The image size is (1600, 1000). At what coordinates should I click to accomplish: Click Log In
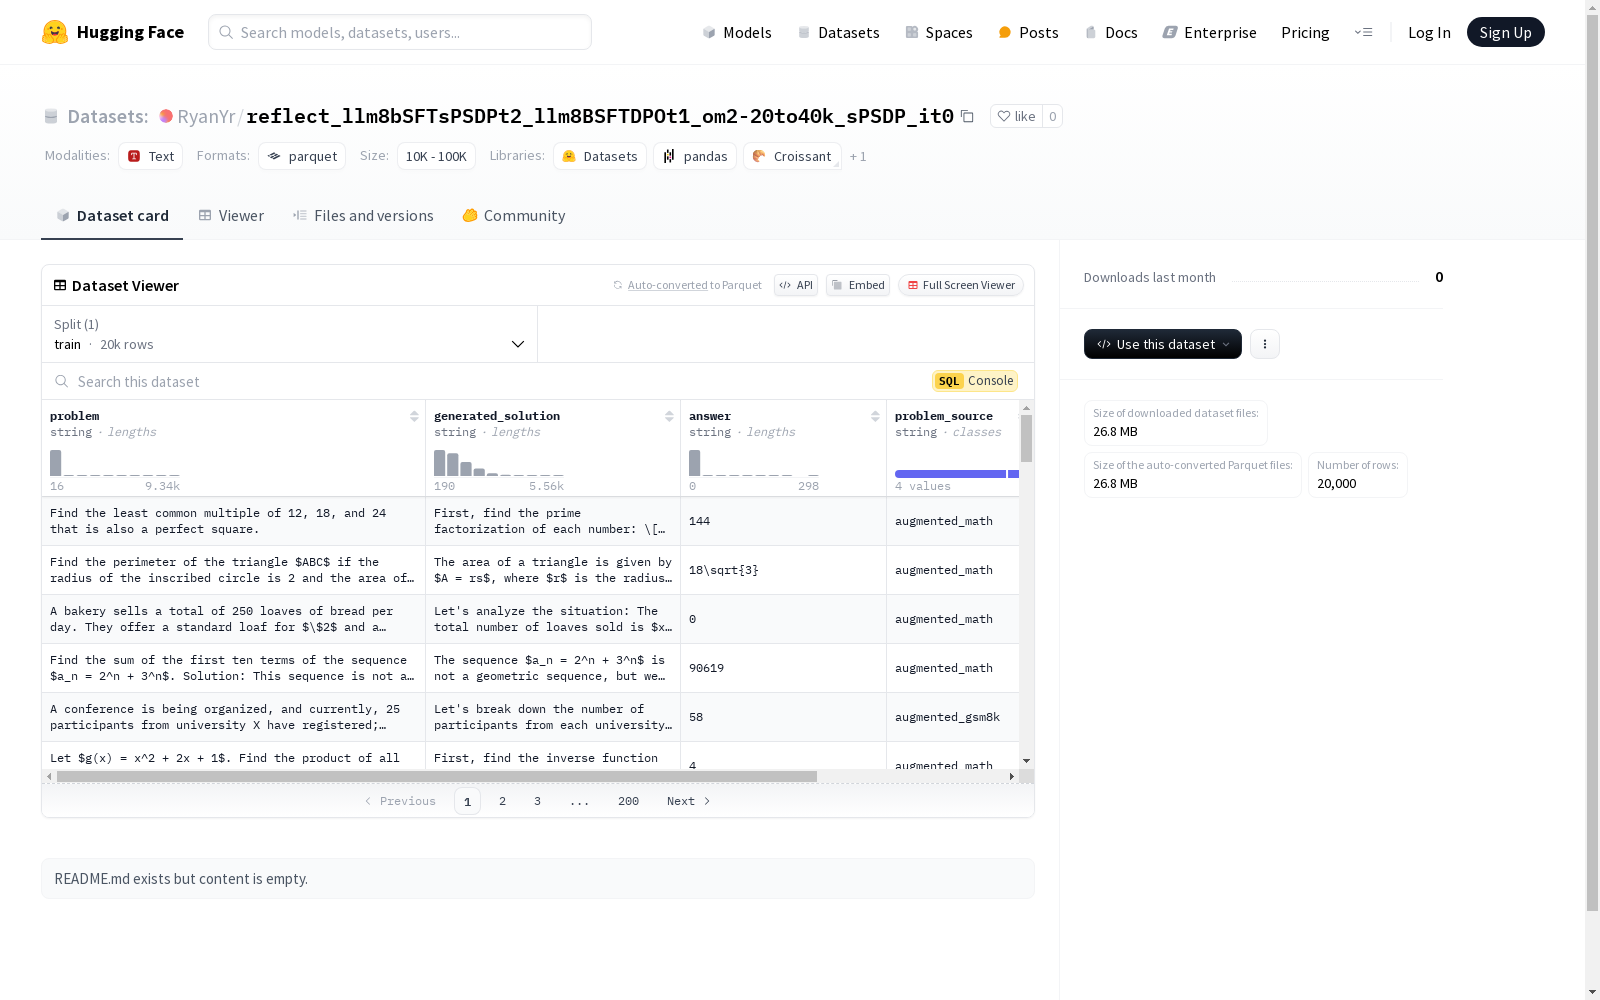coord(1429,32)
